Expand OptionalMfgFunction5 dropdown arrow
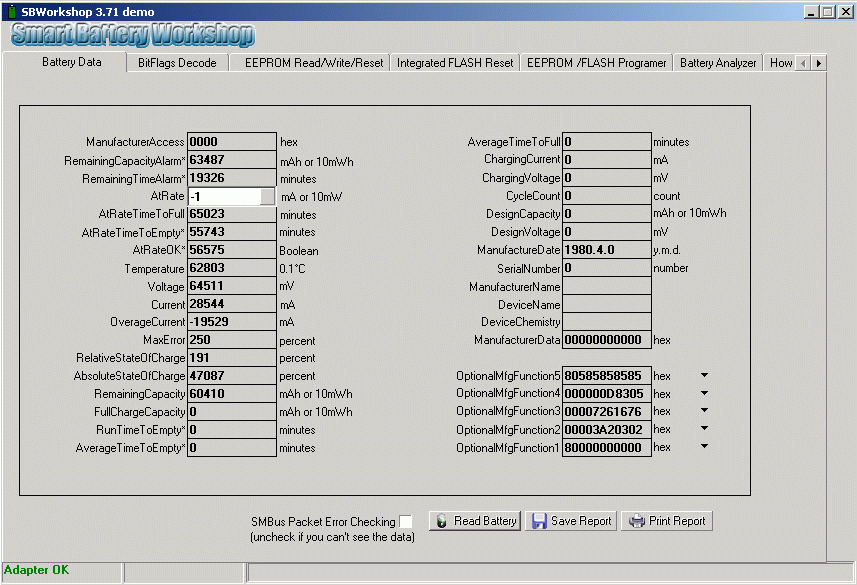 [x=705, y=375]
